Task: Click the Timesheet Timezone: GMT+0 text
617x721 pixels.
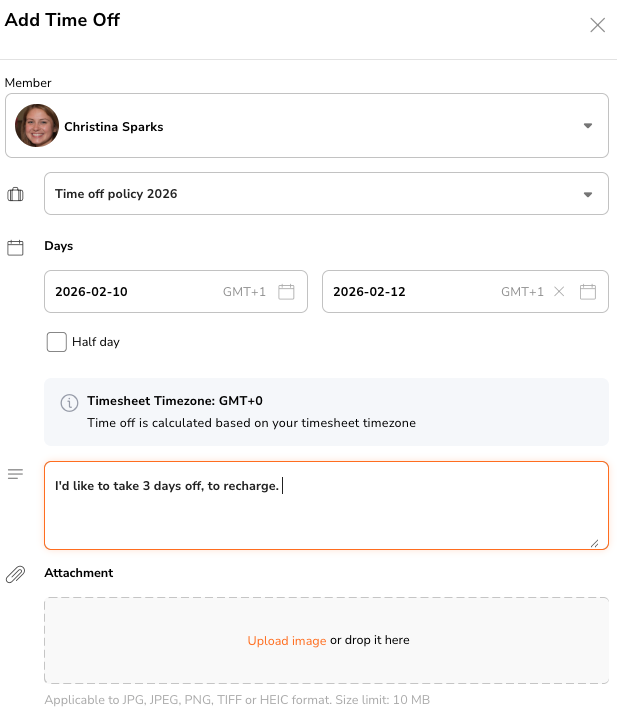Action: click(175, 401)
